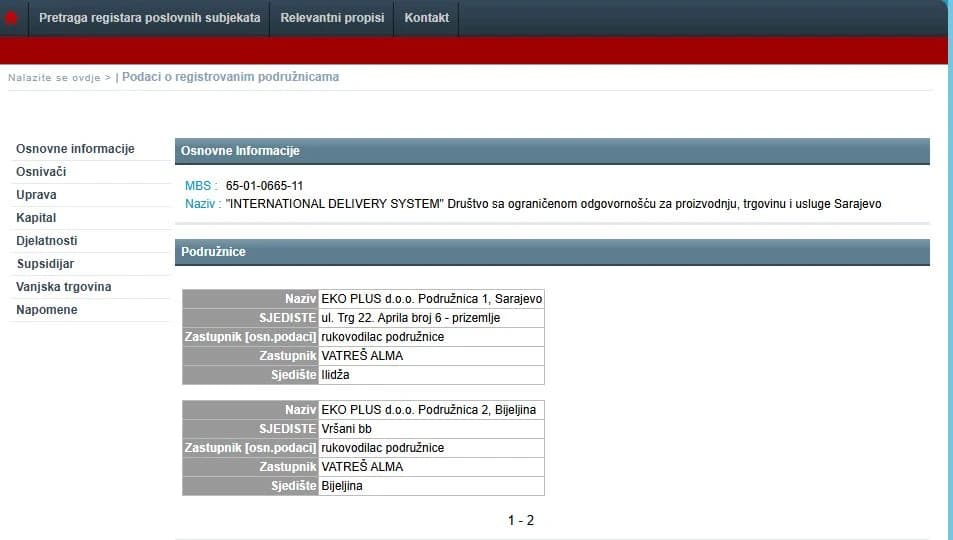The width and height of the screenshot is (953, 540).
Task: Click the address ul. Trg 22. Aprila broj 6
Action: pos(432,318)
